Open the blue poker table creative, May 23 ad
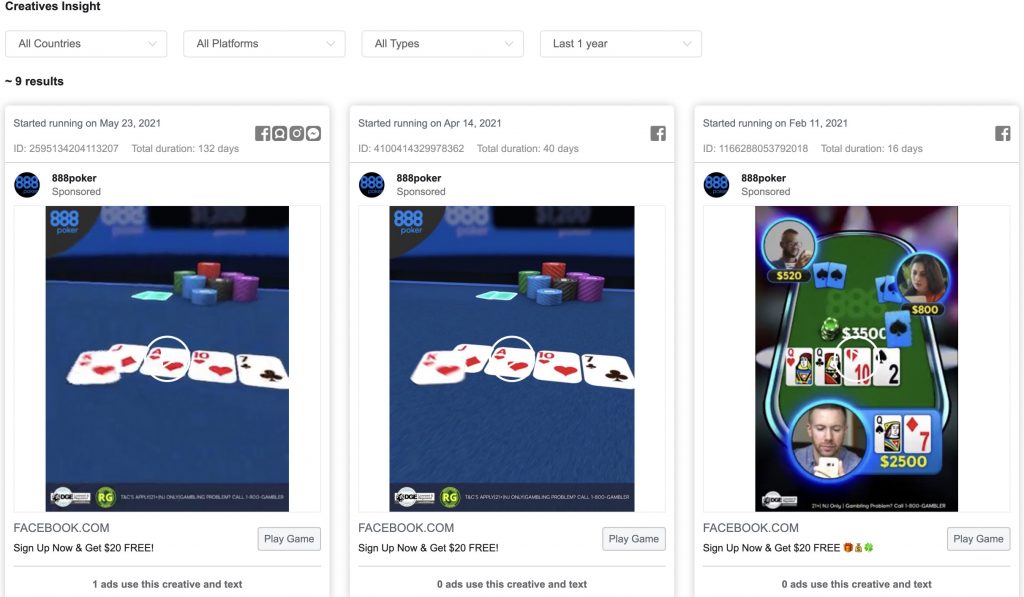Image resolution: width=1024 pixels, height=597 pixels. pyautogui.click(x=167, y=359)
